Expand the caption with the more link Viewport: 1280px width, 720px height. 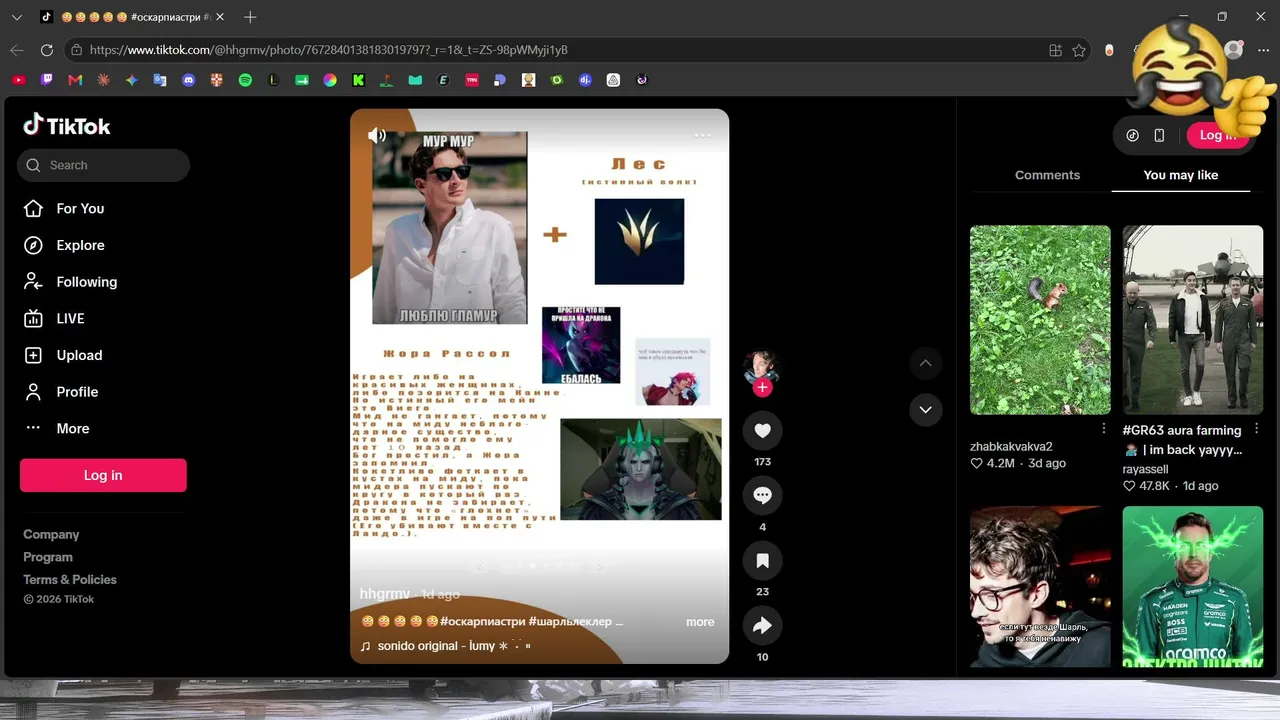[x=700, y=622]
